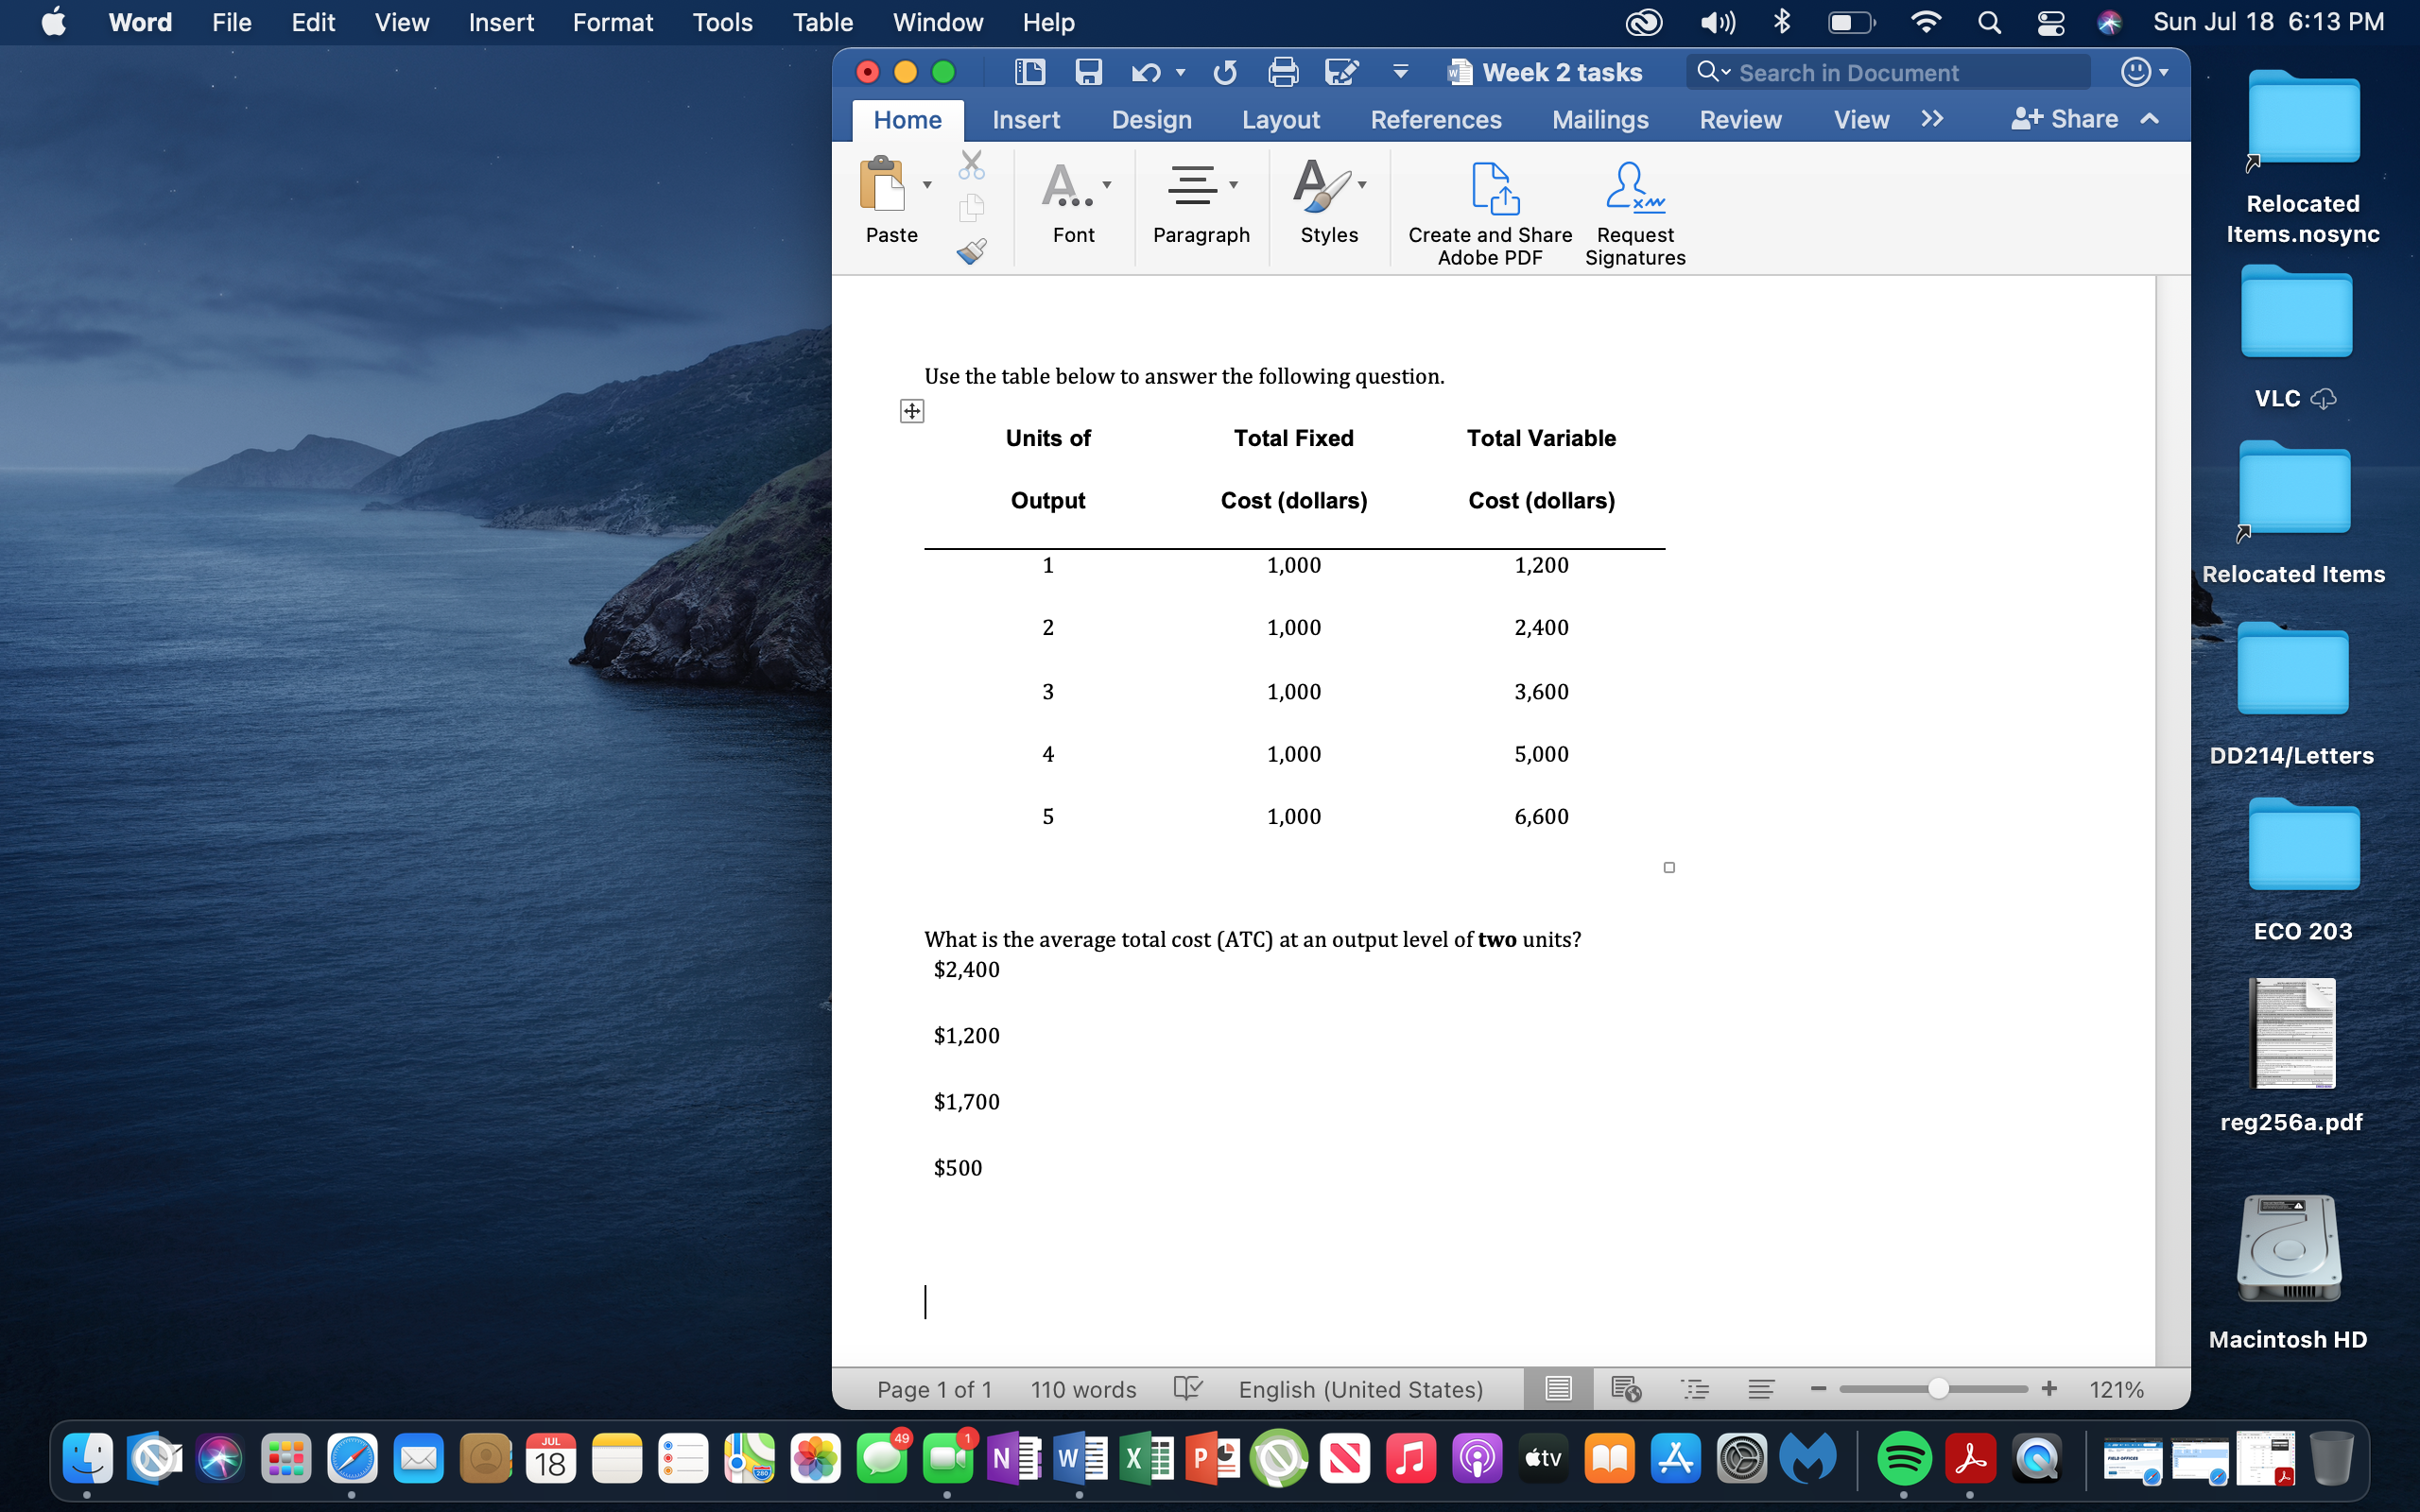2420x1512 pixels.
Task: Open Create and Share Adobe PDF
Action: pyautogui.click(x=1489, y=212)
